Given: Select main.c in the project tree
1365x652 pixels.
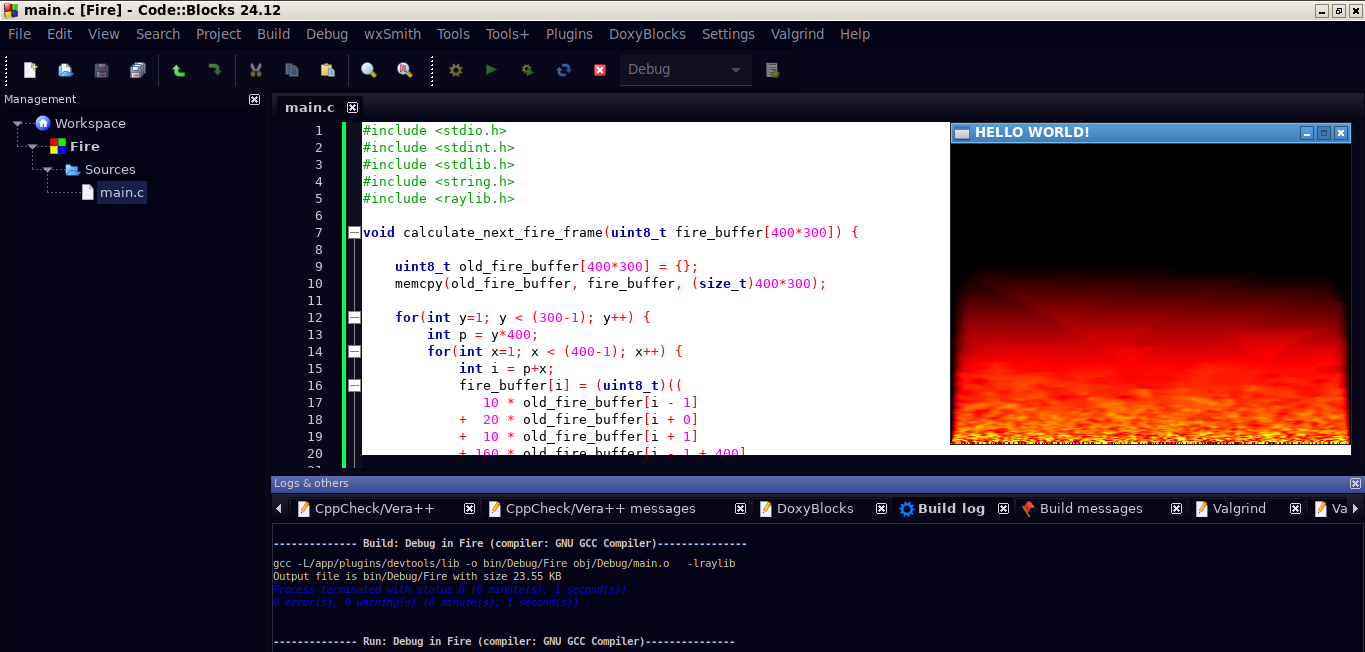Looking at the screenshot, I should coord(121,192).
